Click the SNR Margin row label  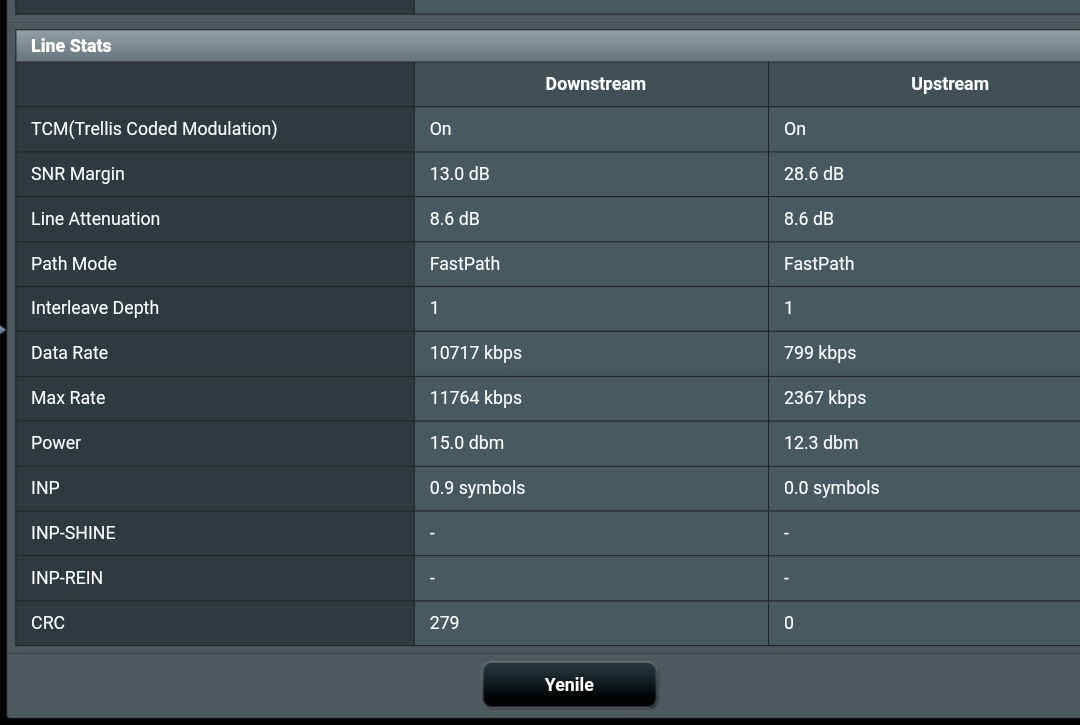point(78,174)
